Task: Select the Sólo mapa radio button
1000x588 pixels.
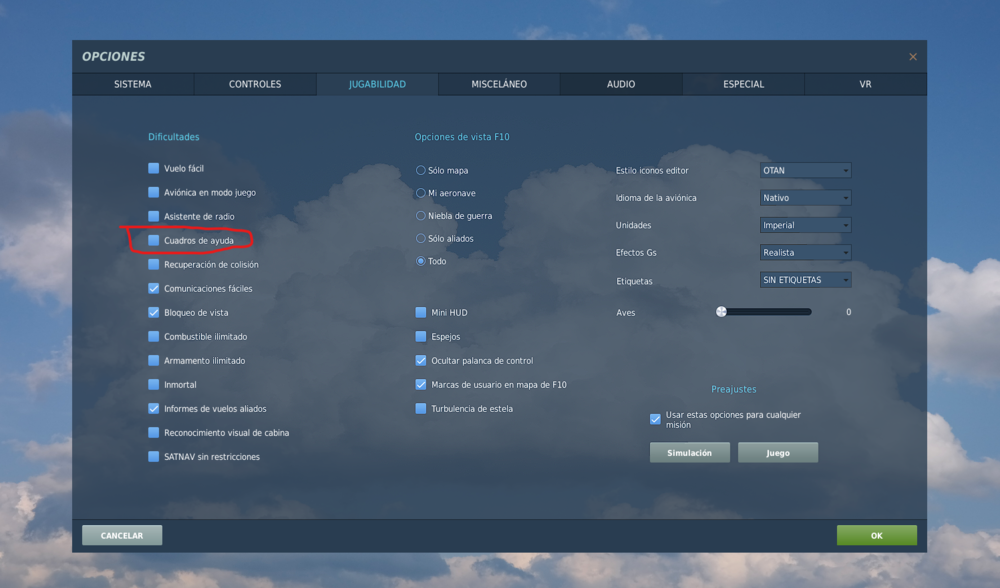Action: [420, 170]
